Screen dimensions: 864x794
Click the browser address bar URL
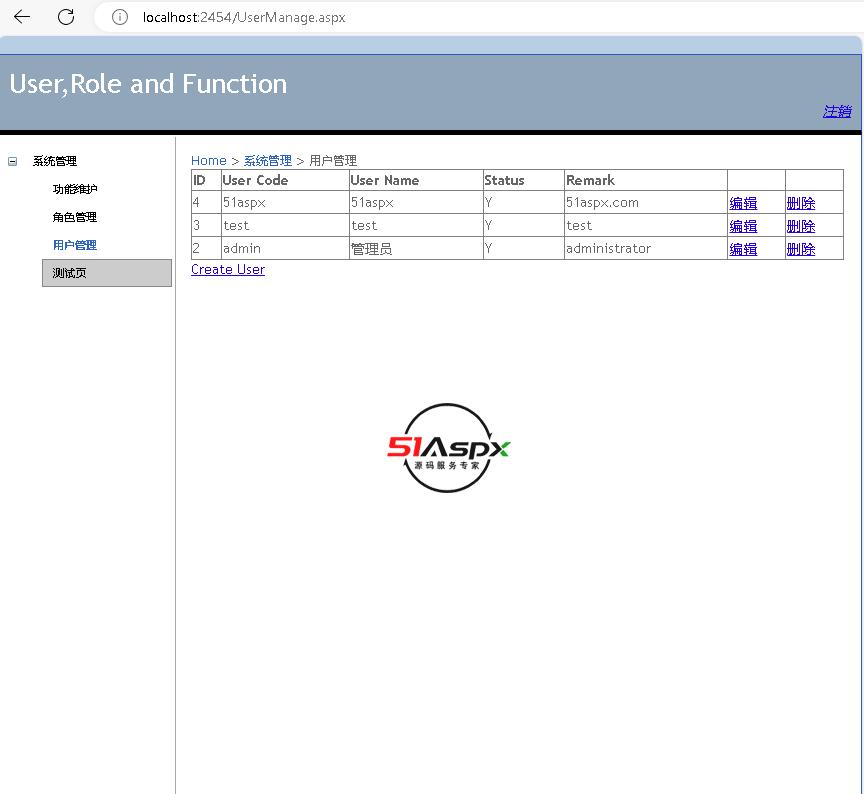(x=244, y=17)
